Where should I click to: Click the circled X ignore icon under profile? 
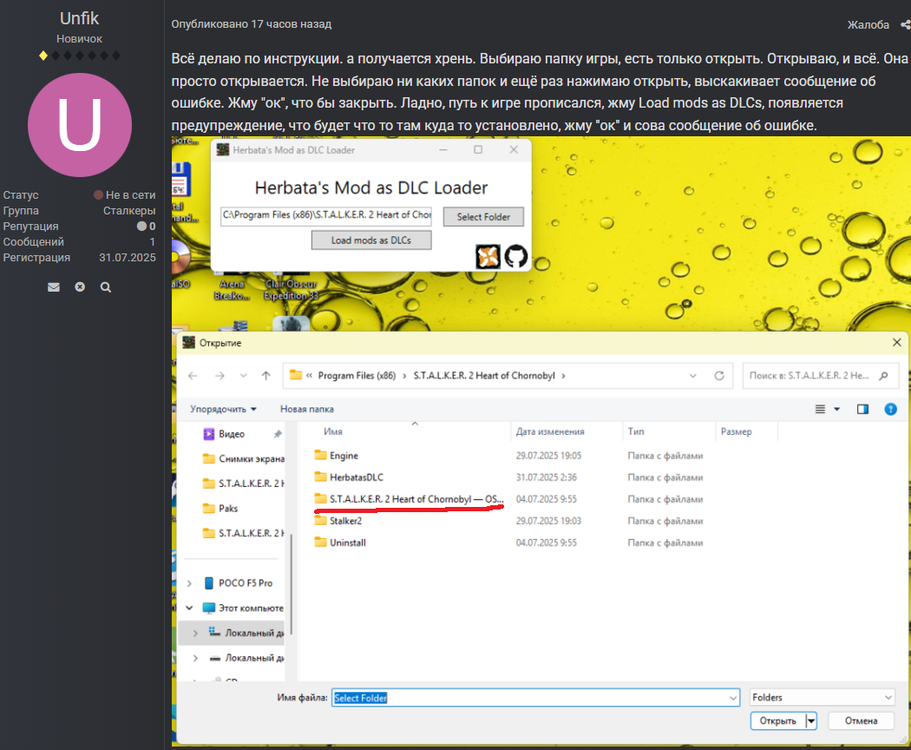pos(80,287)
